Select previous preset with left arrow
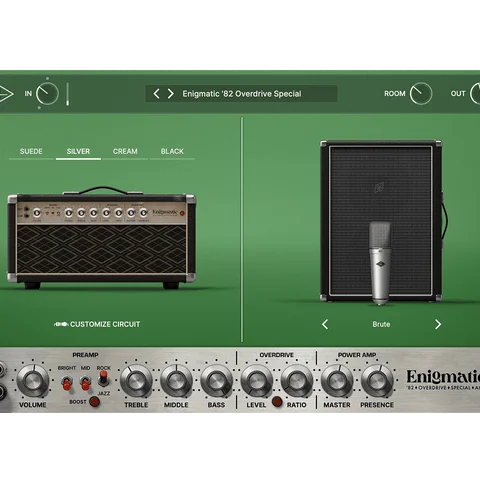This screenshot has width=480, height=480. (156, 94)
